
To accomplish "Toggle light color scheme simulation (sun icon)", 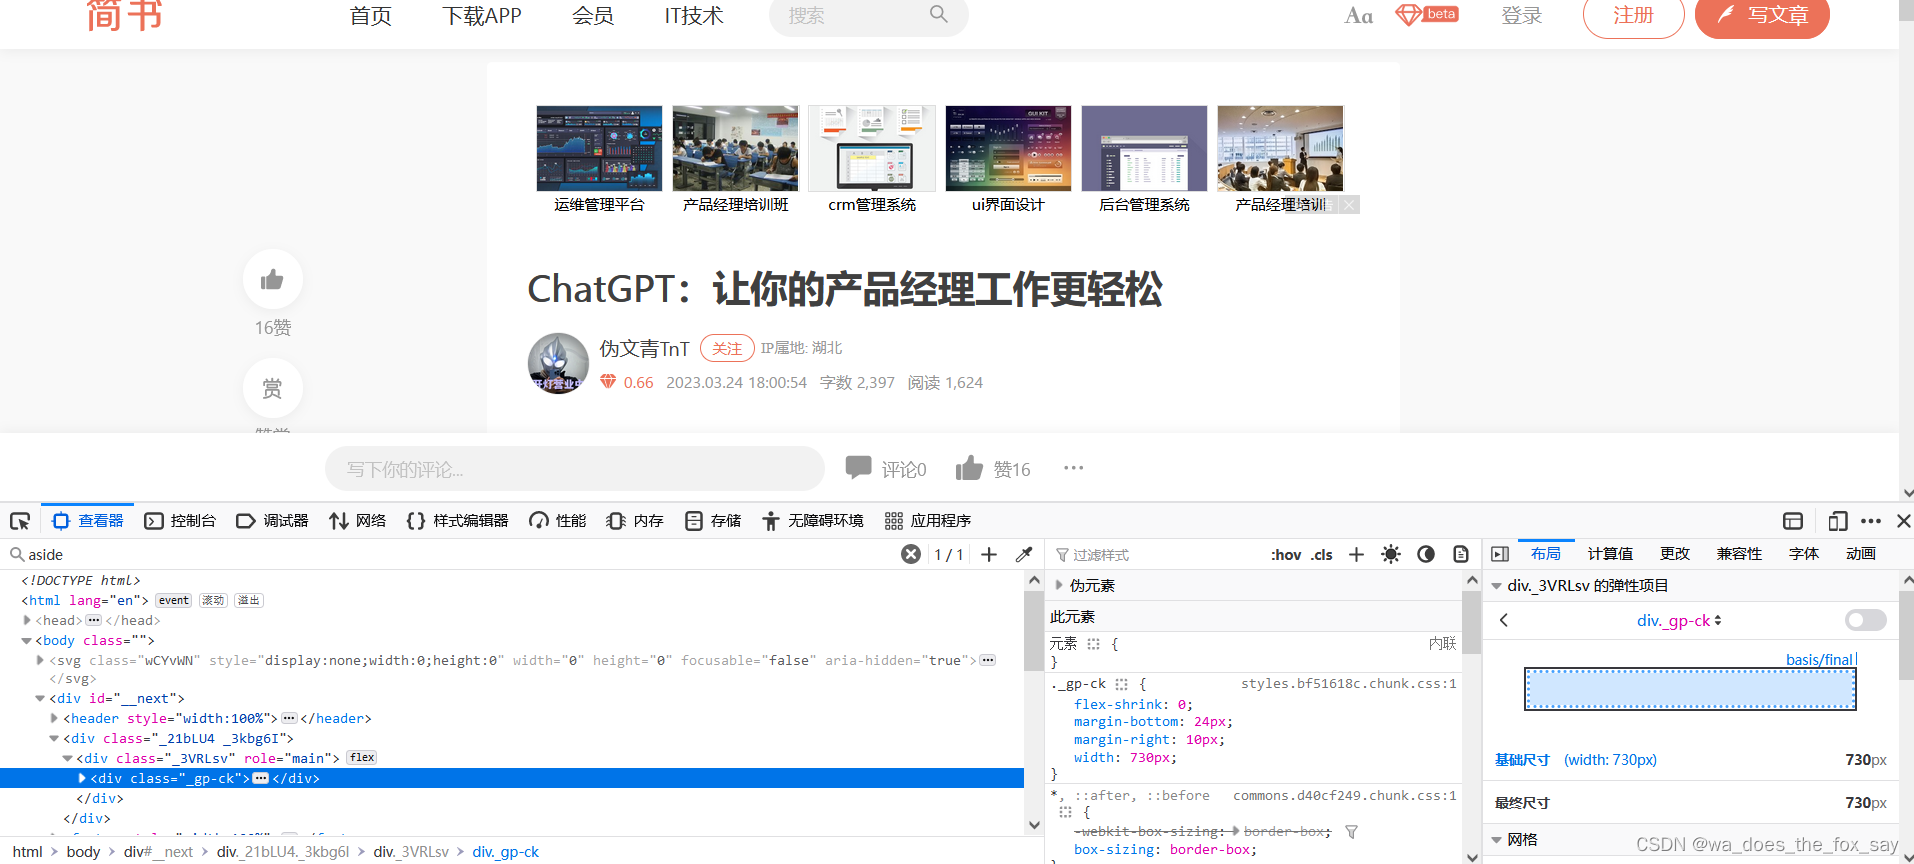I will (1391, 554).
